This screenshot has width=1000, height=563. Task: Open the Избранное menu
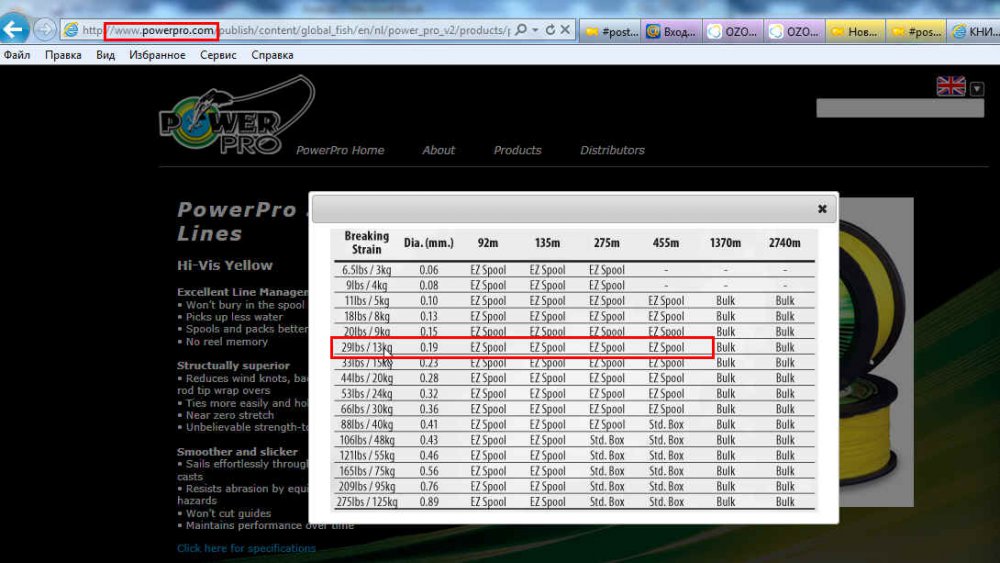click(157, 55)
